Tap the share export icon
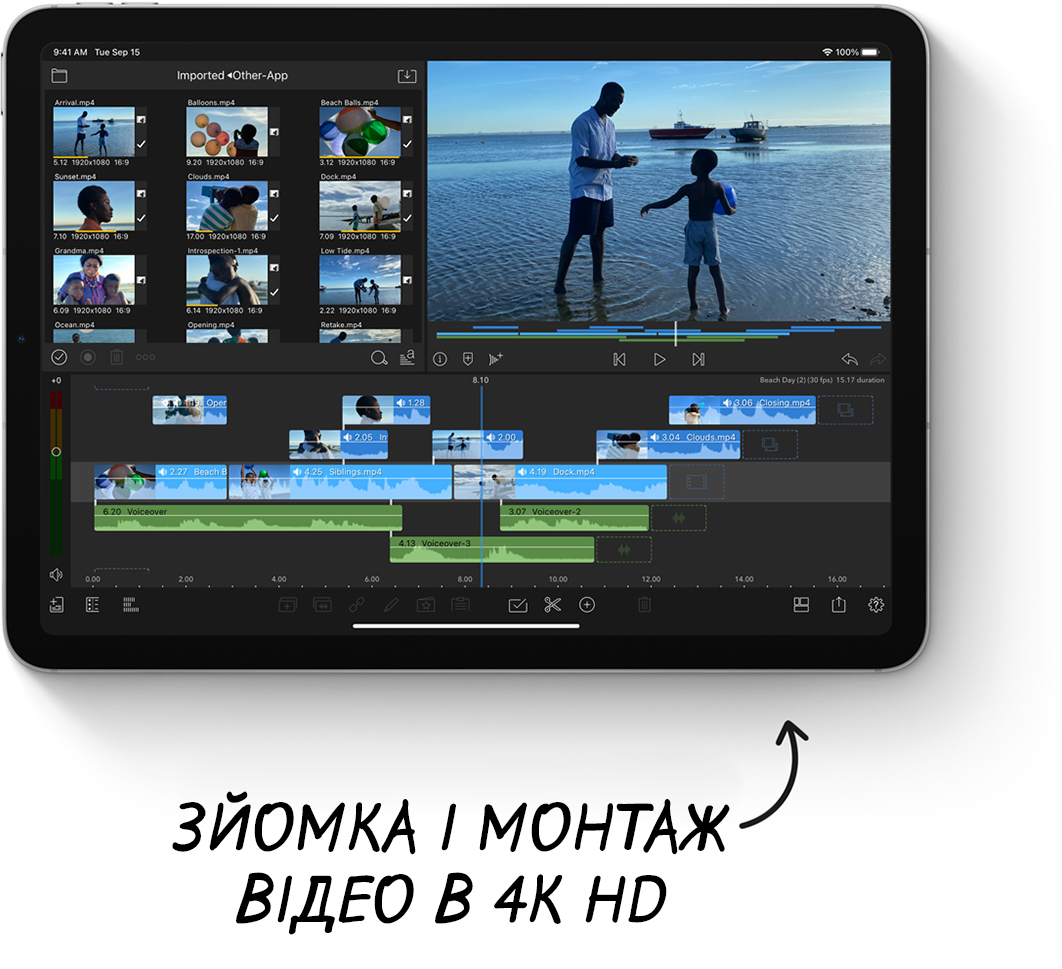 (x=838, y=605)
